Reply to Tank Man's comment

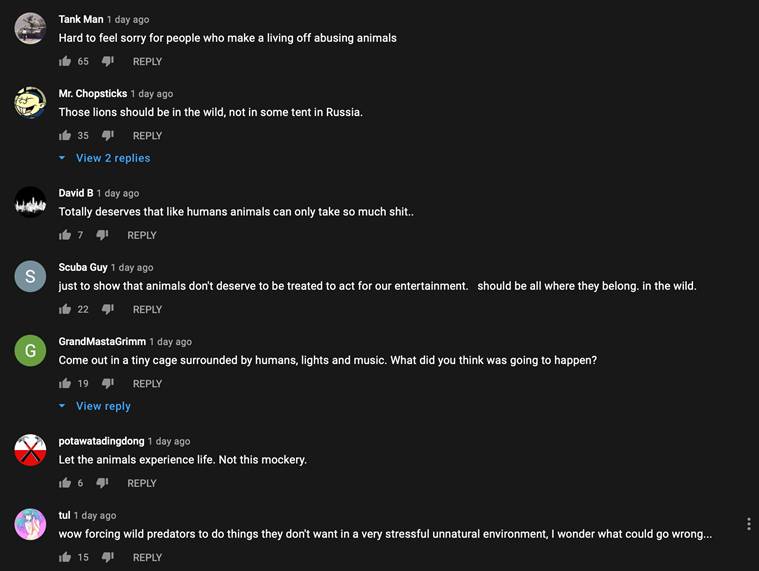coord(147,62)
